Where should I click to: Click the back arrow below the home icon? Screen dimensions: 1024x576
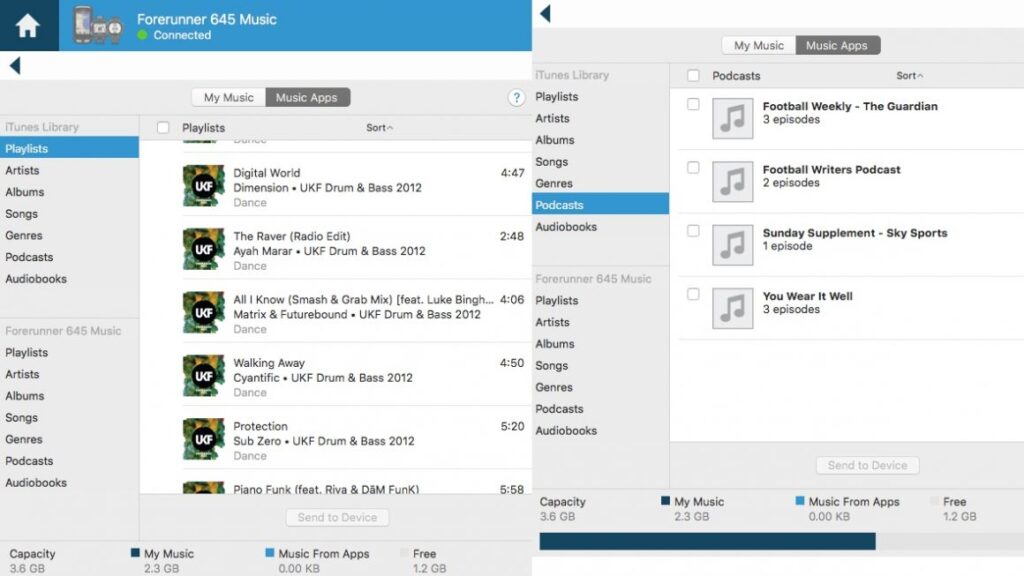[x=14, y=66]
